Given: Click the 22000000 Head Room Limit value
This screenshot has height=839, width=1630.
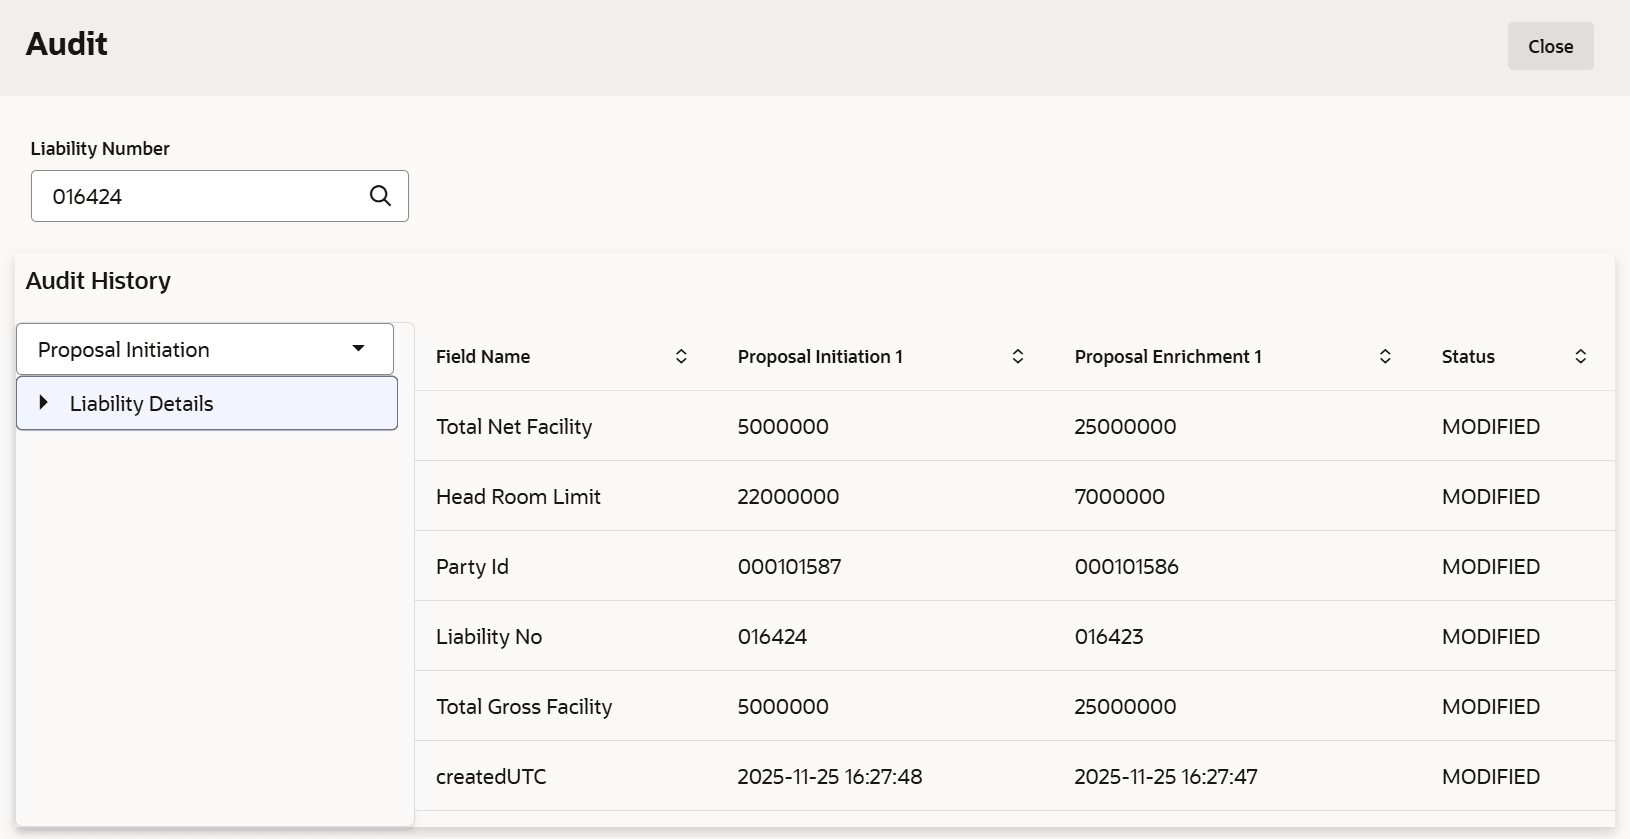Looking at the screenshot, I should (x=788, y=497).
